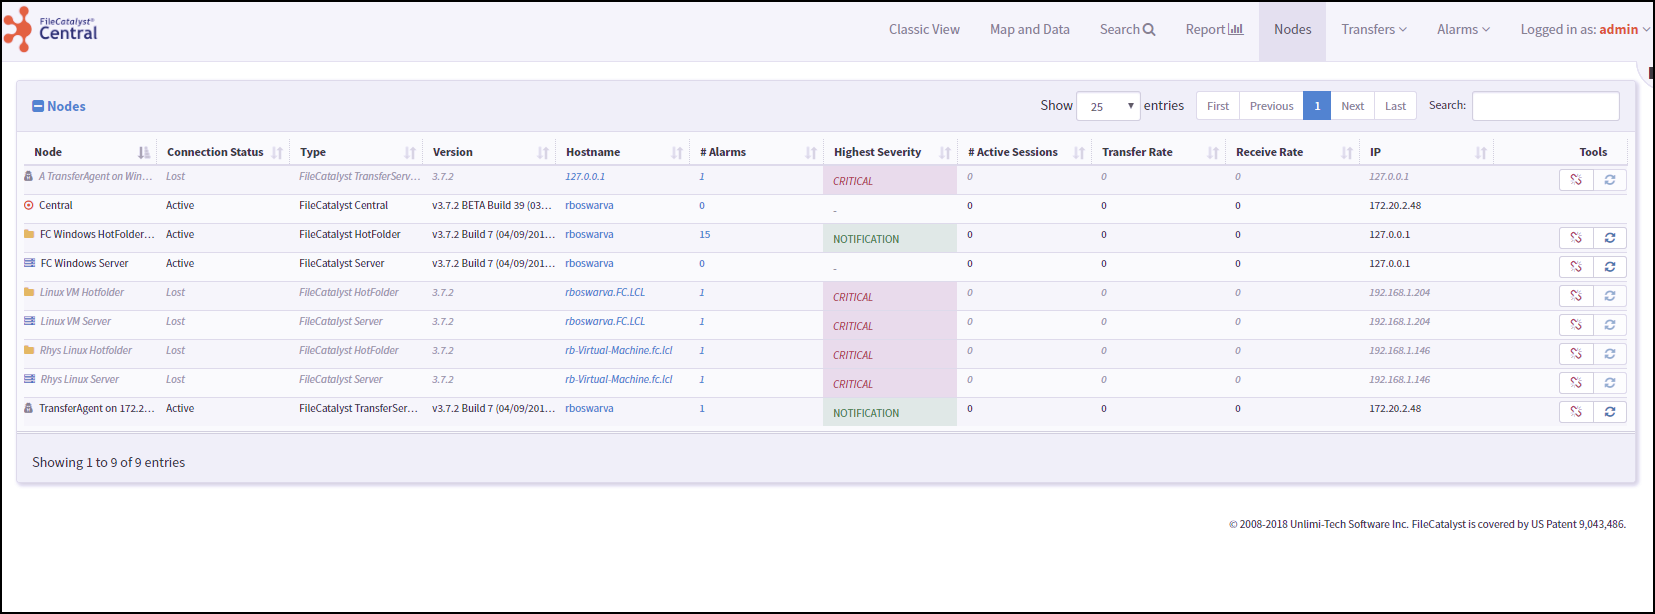View the 15 alarms for FC Windows HotFolder
Screen dimensions: 1655x614
click(705, 234)
